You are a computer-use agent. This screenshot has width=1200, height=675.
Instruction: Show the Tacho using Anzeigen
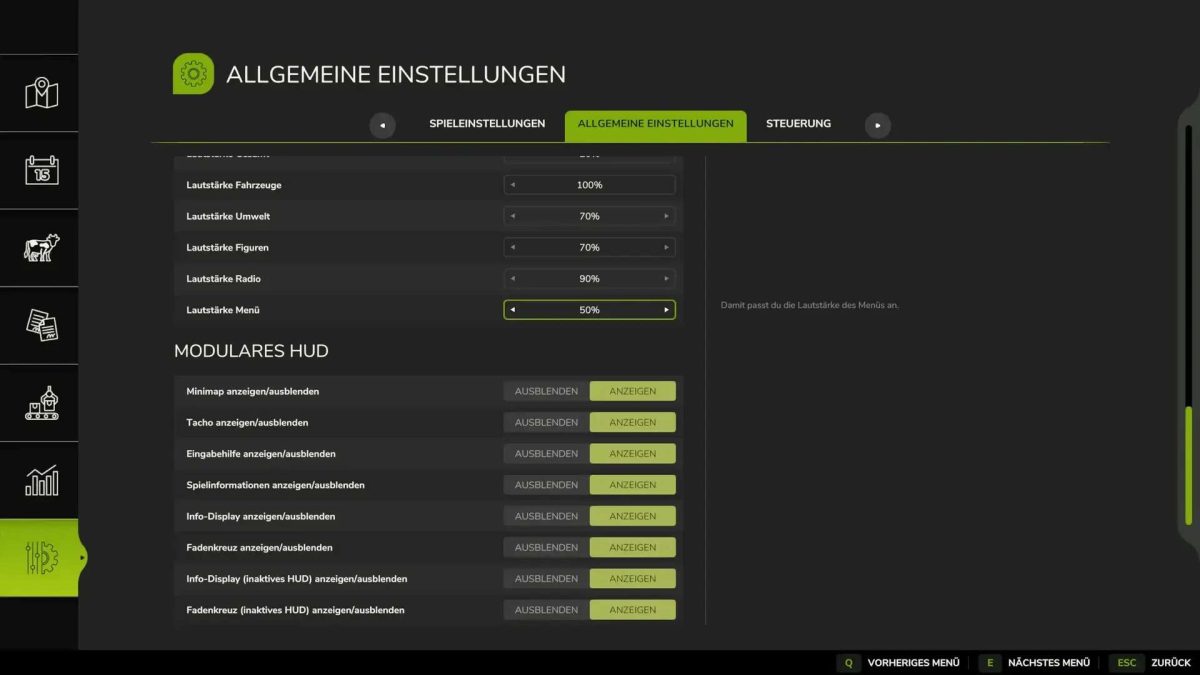point(632,421)
